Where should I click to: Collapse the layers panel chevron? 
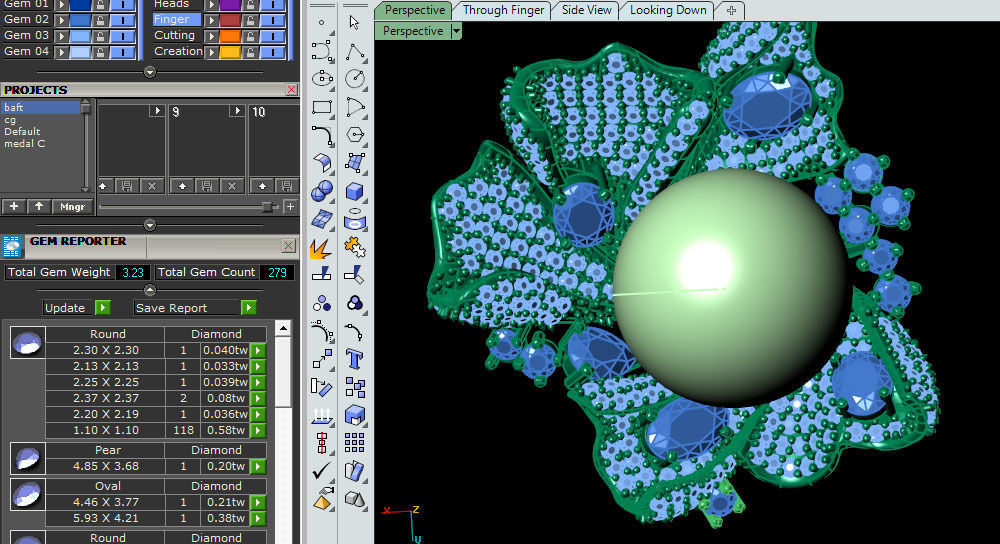point(150,72)
